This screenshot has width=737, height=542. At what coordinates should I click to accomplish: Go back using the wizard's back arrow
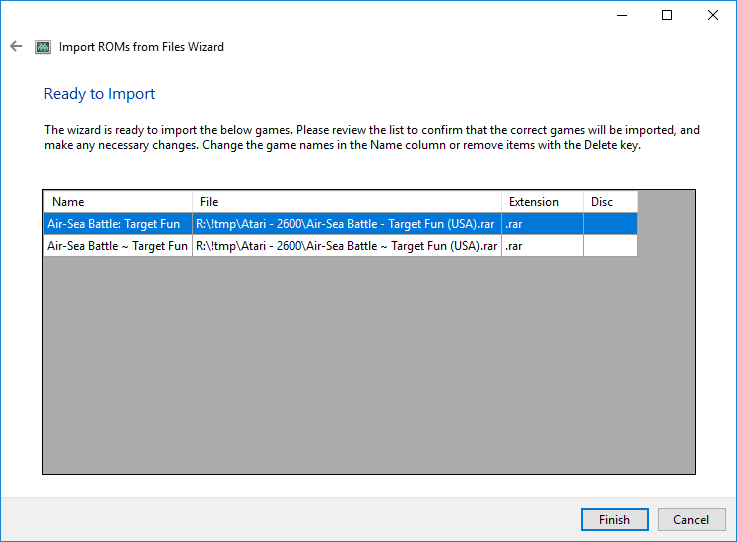16,46
